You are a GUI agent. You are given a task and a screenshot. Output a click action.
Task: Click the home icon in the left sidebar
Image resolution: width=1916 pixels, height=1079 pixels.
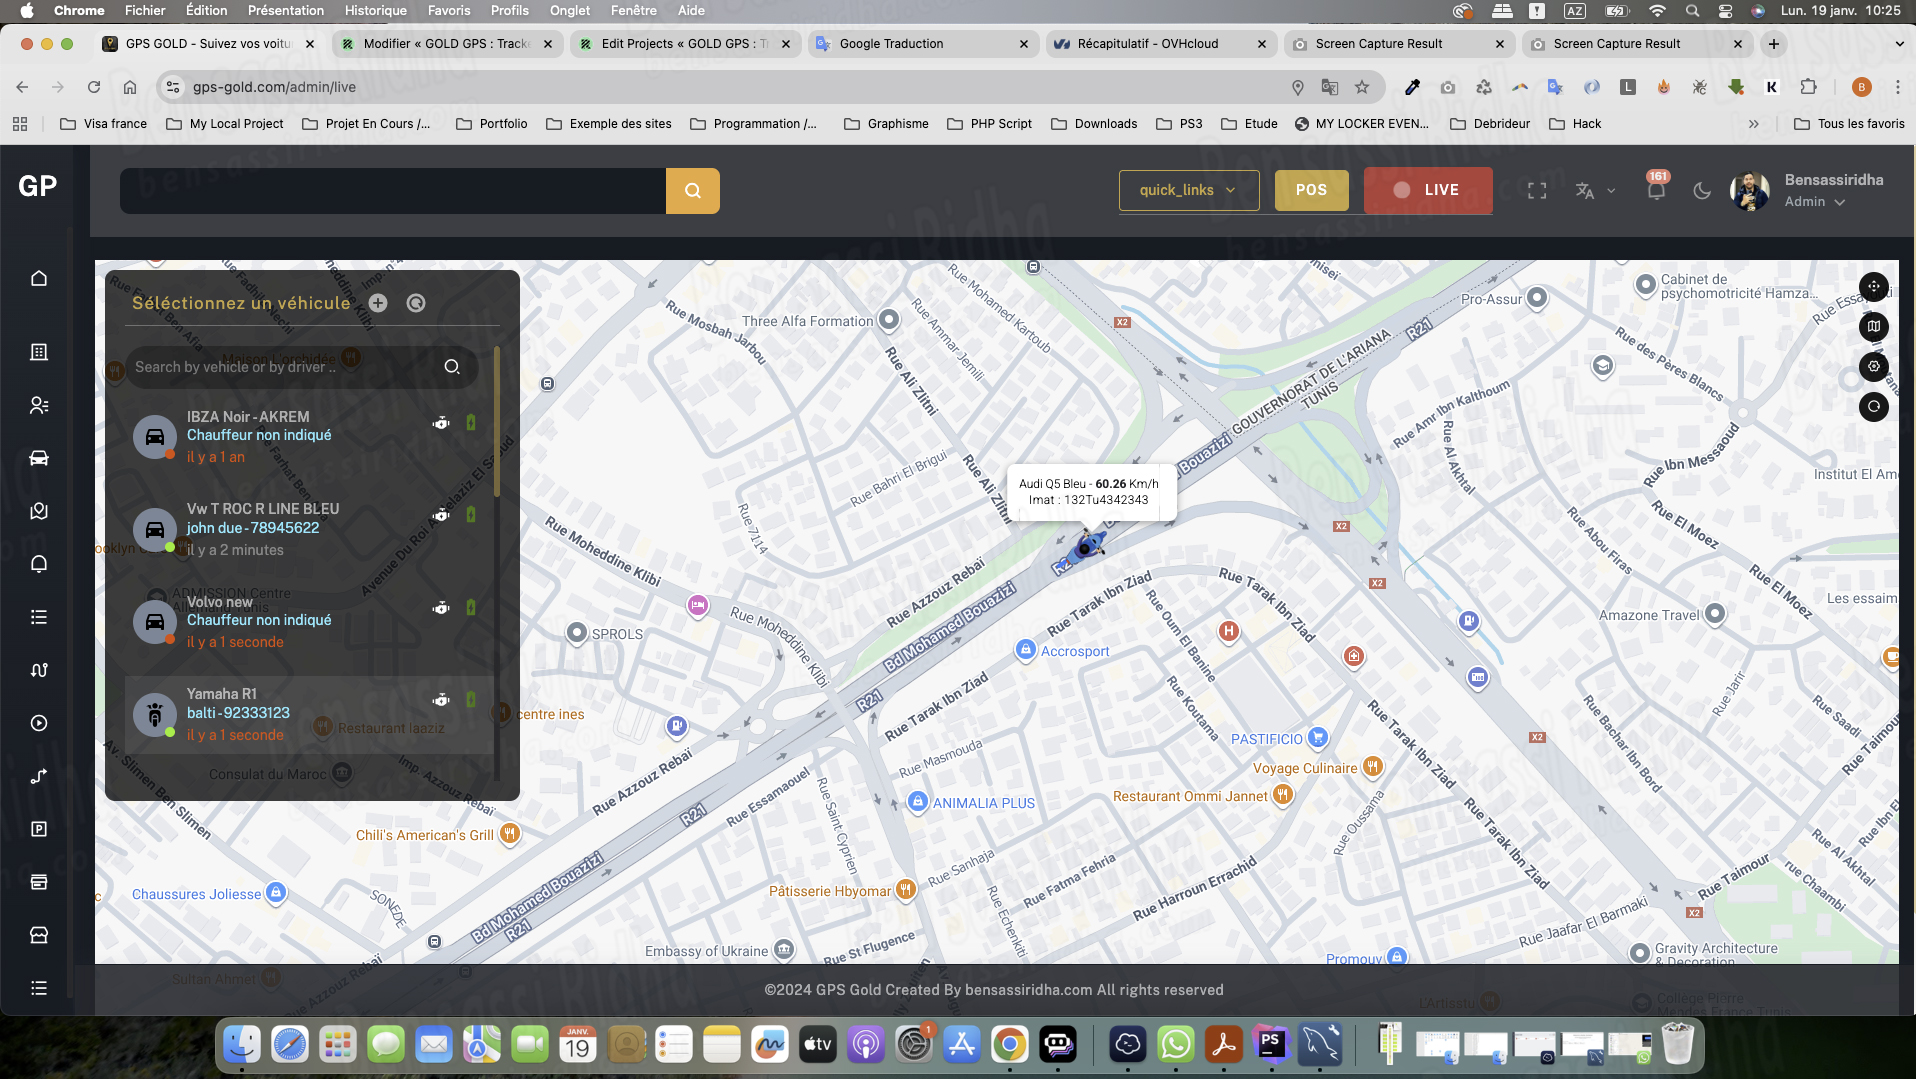[x=39, y=279]
